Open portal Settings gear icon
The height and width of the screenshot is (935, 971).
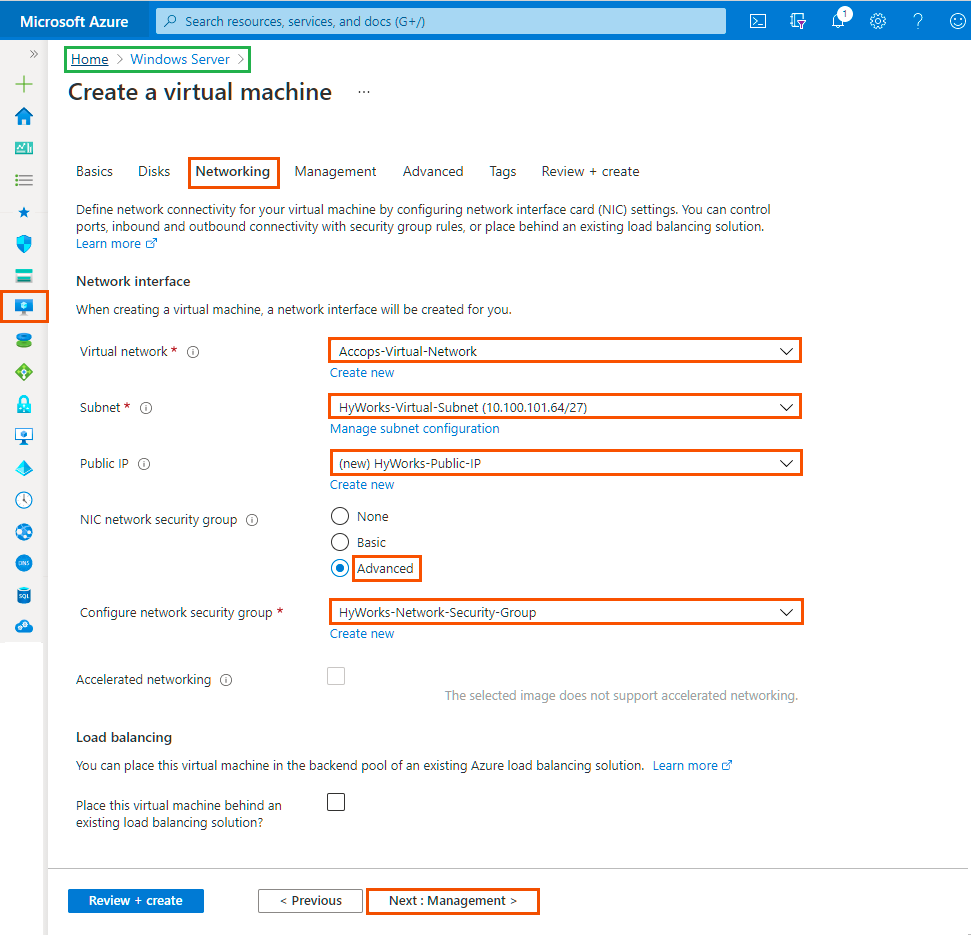pyautogui.click(x=877, y=21)
